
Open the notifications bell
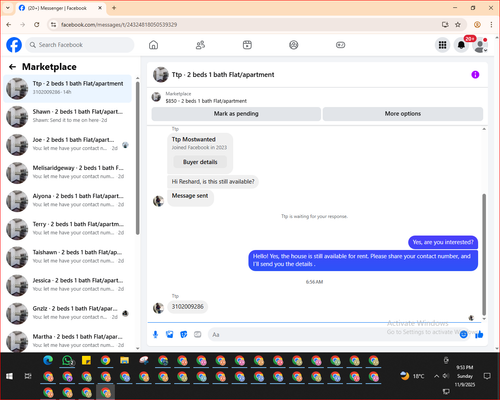tap(461, 45)
